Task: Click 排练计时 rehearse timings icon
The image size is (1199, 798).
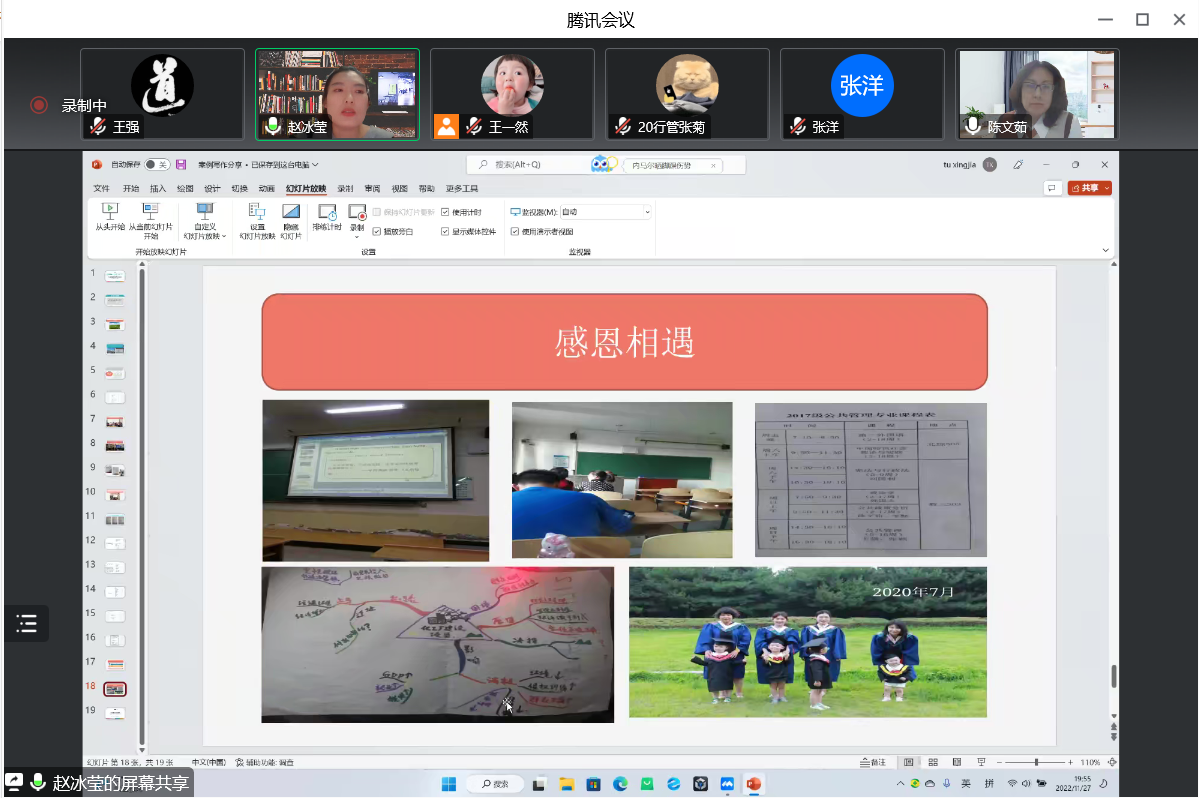Action: pos(327,212)
